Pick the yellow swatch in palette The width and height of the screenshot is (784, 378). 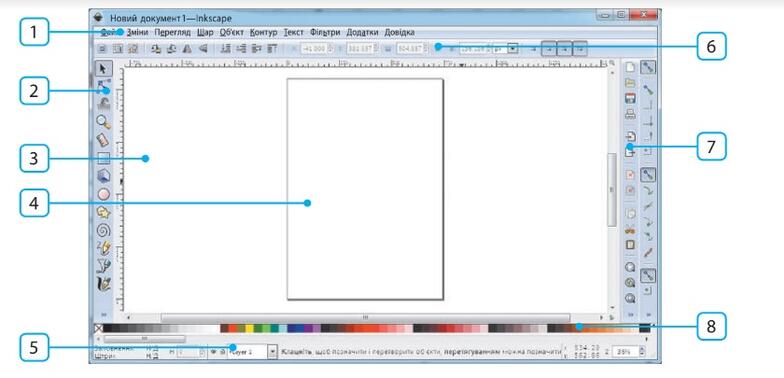pyautogui.click(x=249, y=328)
